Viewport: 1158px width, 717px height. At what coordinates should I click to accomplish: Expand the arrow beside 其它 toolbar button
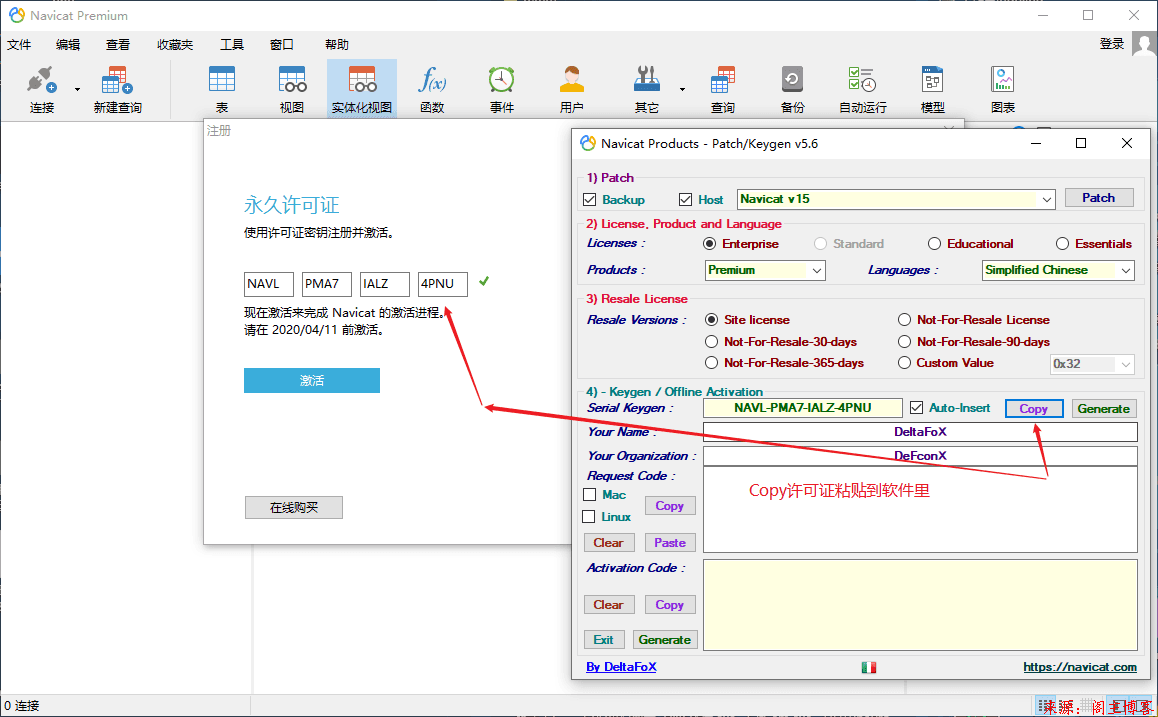682,89
